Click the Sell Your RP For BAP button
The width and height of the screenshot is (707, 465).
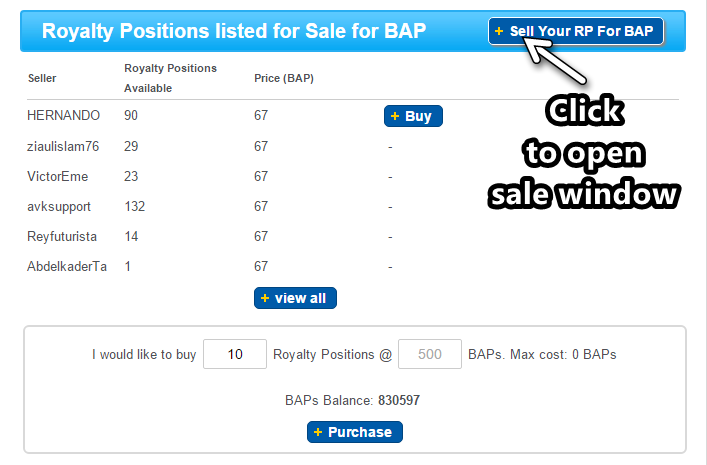pos(575,31)
